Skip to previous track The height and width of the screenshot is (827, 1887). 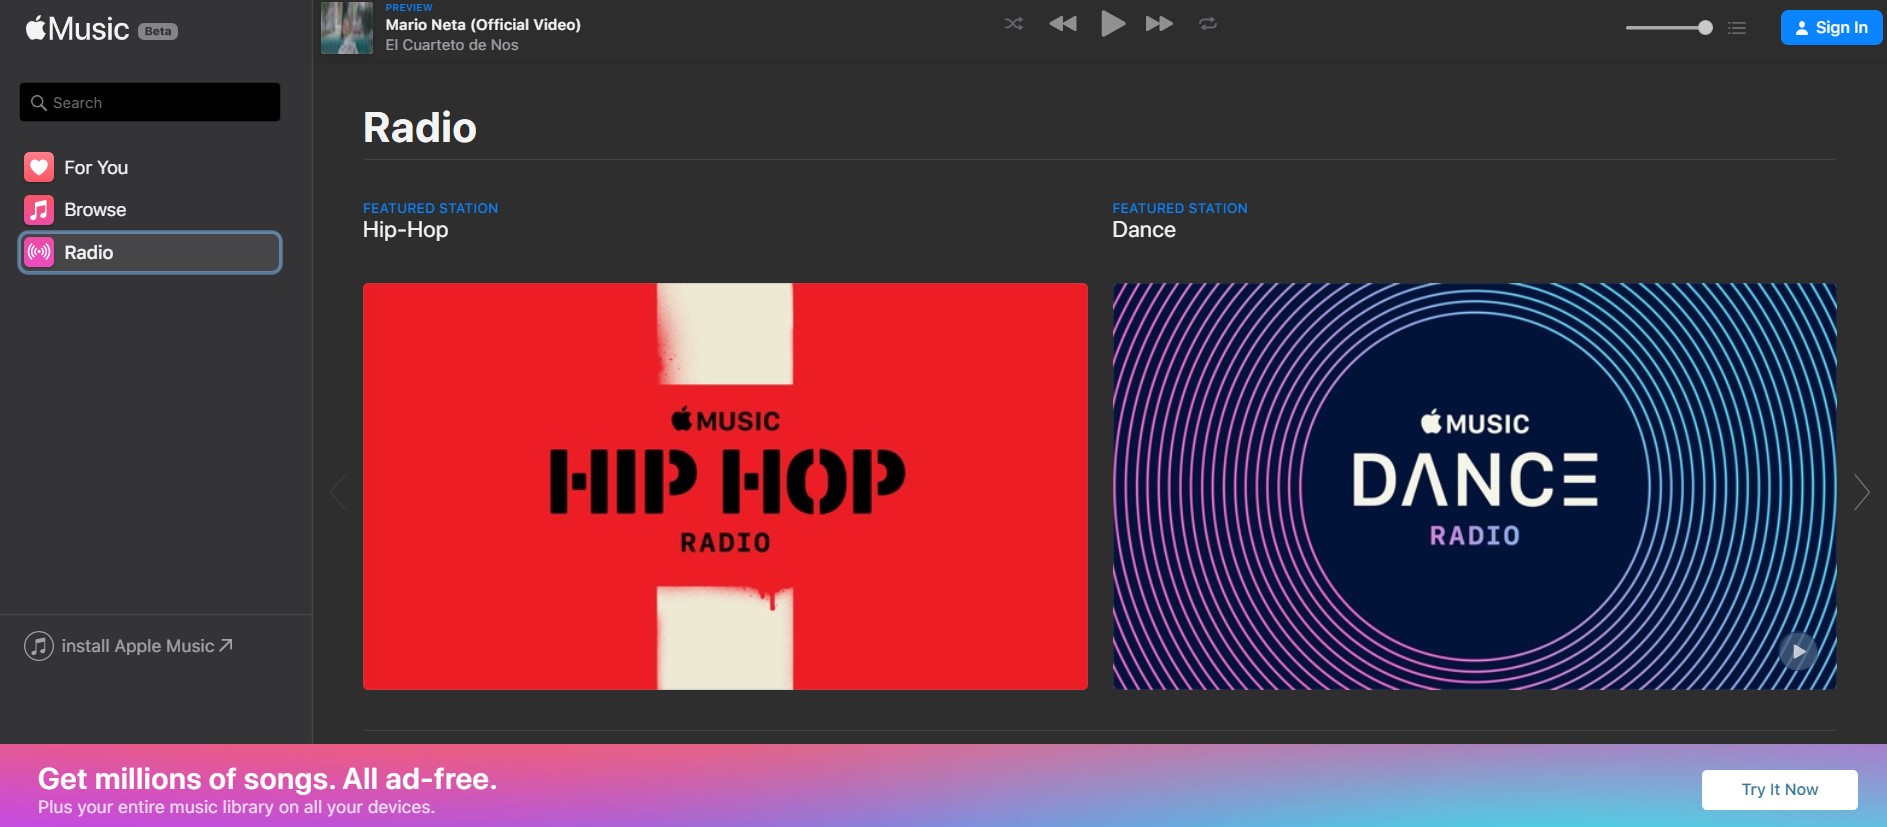pyautogui.click(x=1063, y=24)
